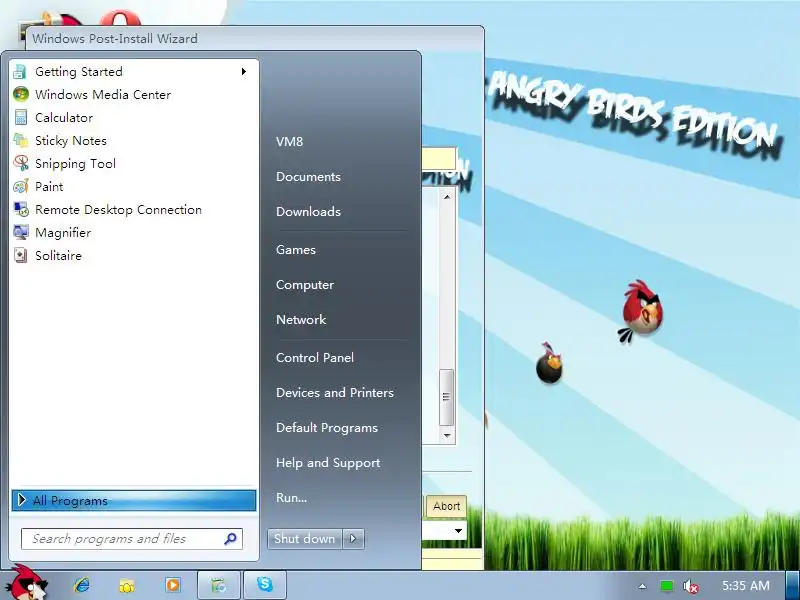Expand All Programs list
The width and height of the screenshot is (800, 600).
134,501
